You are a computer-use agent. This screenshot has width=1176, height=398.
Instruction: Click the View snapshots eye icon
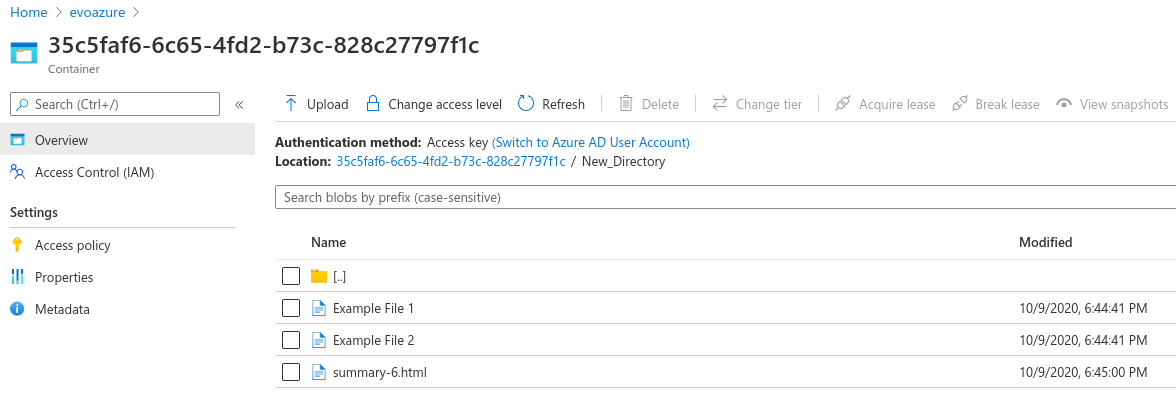[x=1064, y=103]
